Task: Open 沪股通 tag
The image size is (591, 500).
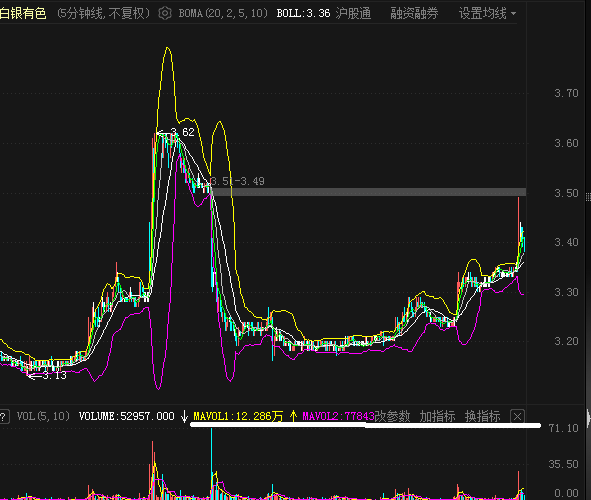Action: point(353,14)
